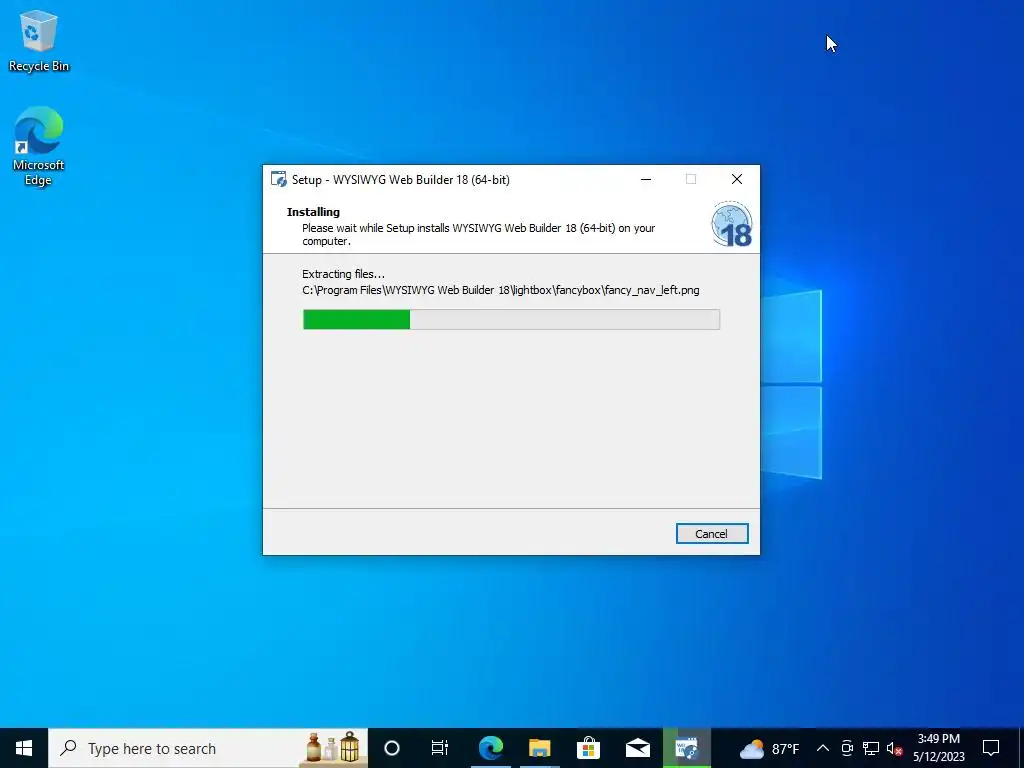
Task: Click the Meet Now tray icon
Action: (847, 748)
